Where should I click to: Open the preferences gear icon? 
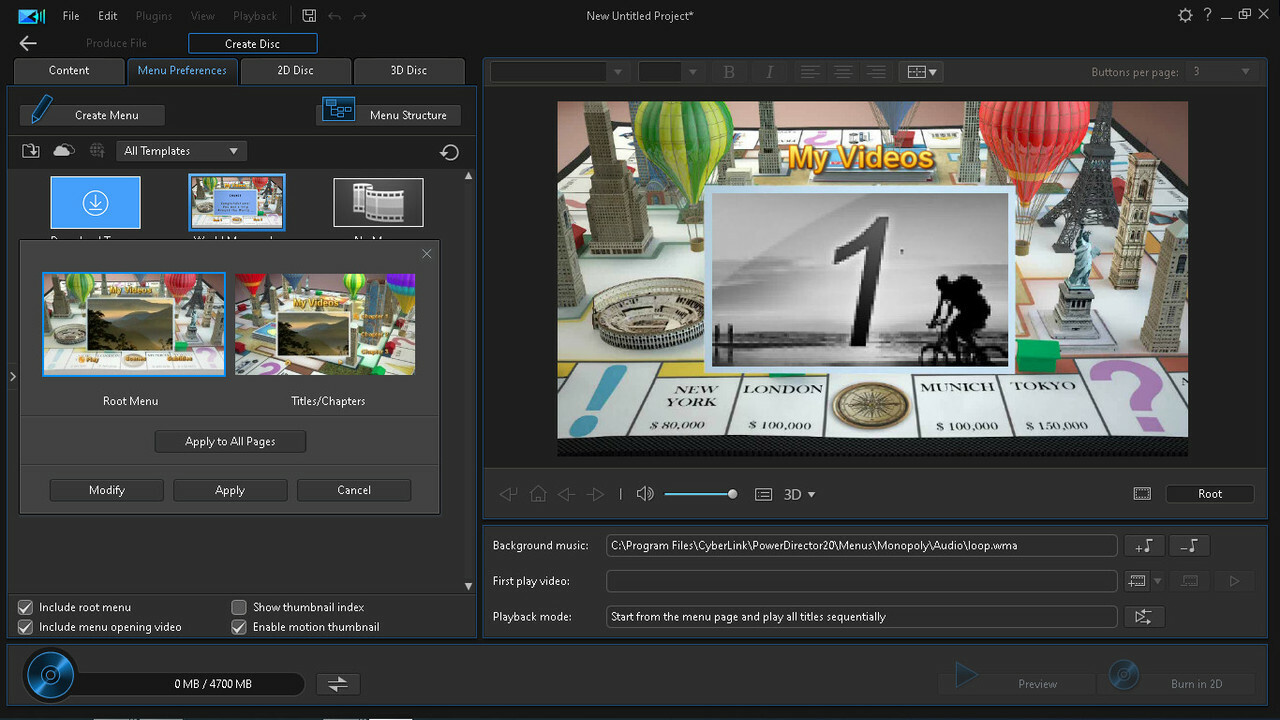1185,15
